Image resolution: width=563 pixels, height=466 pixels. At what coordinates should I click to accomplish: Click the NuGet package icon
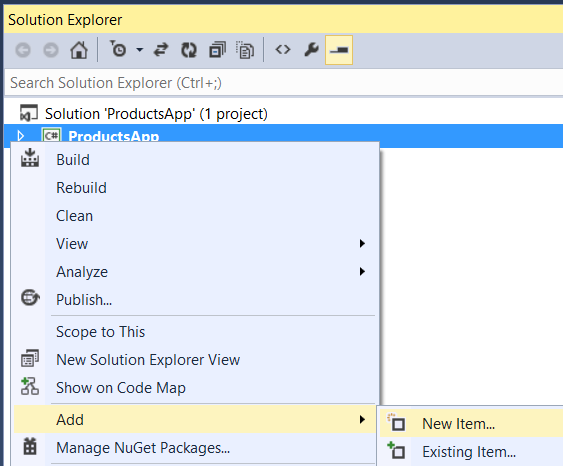point(30,446)
